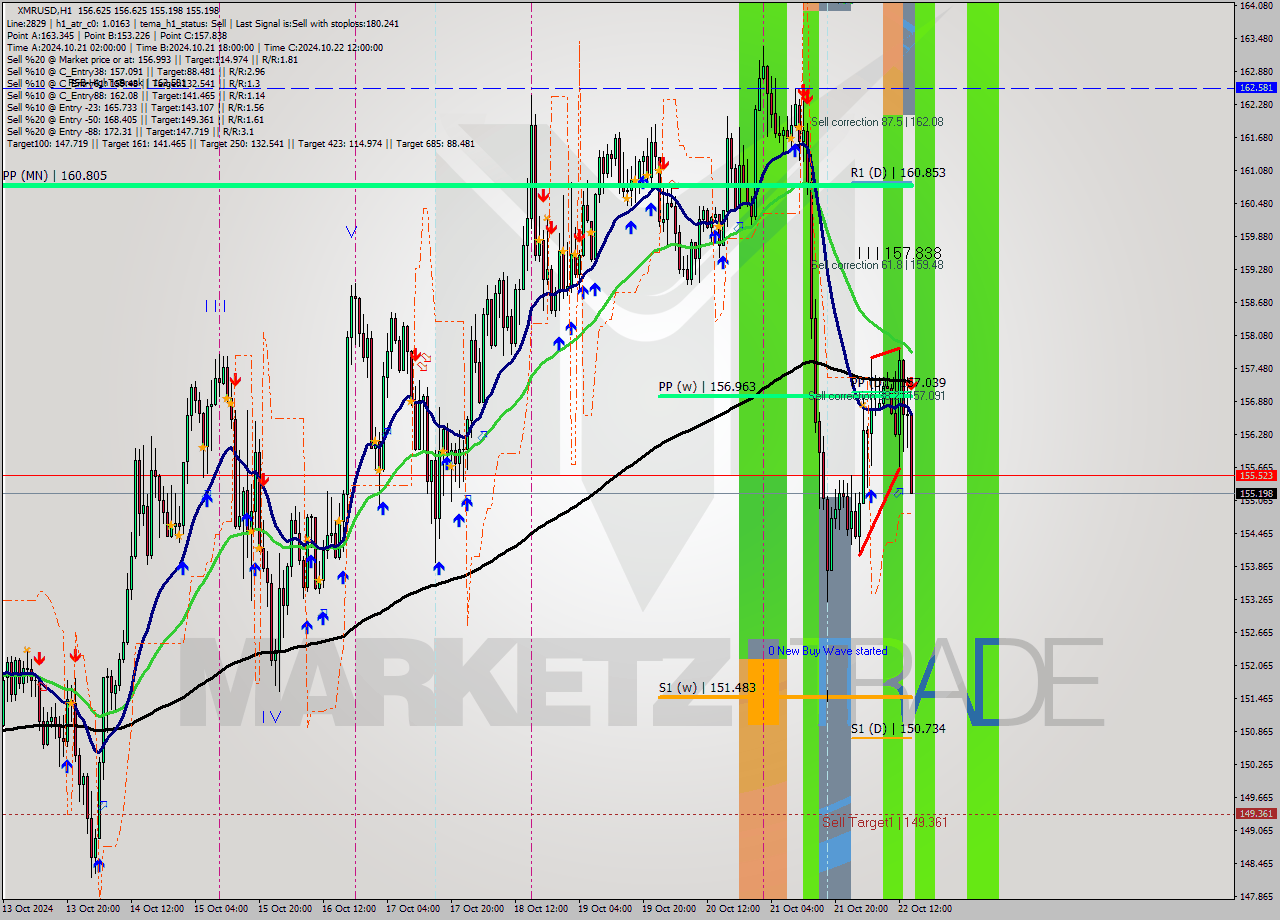Viewport: 1280px width, 920px height.
Task: Select the blue 'I V' wave marker
Action: click(x=271, y=716)
